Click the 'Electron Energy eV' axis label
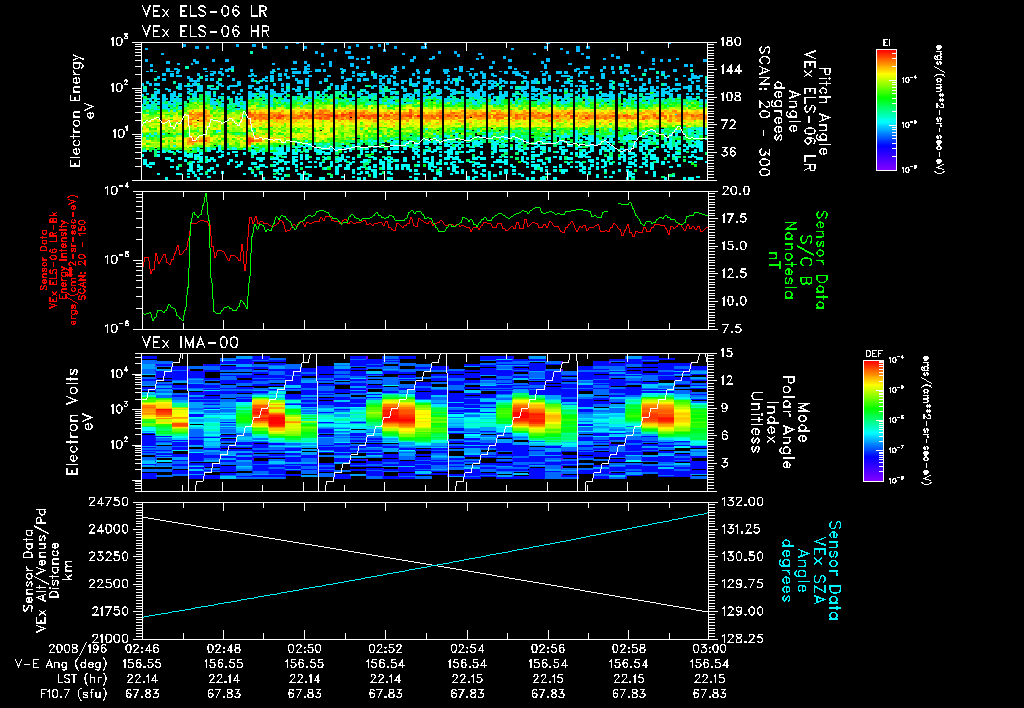This screenshot has width=1024, height=708. pos(82,111)
